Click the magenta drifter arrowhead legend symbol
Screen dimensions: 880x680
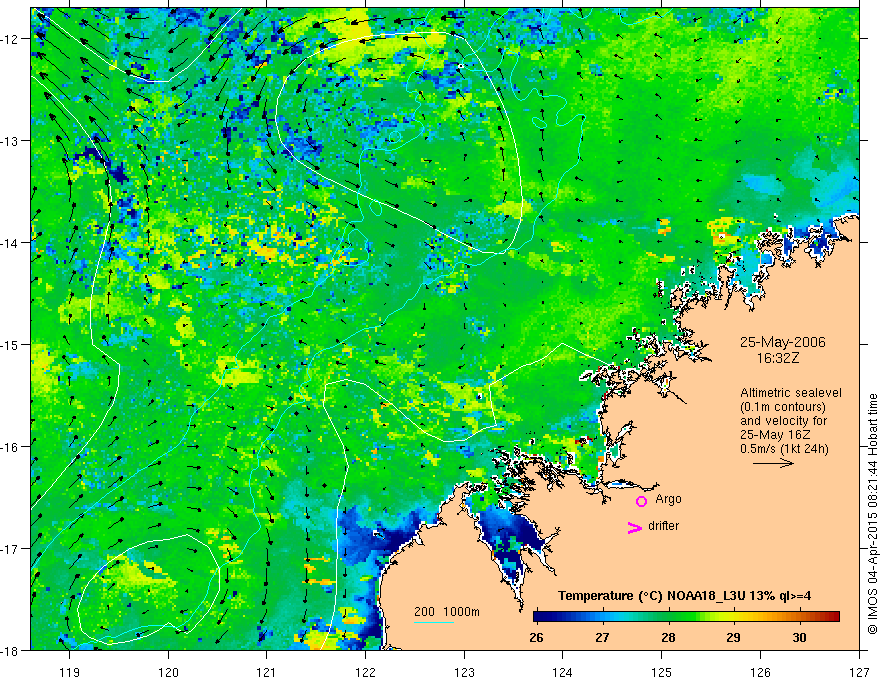635,527
